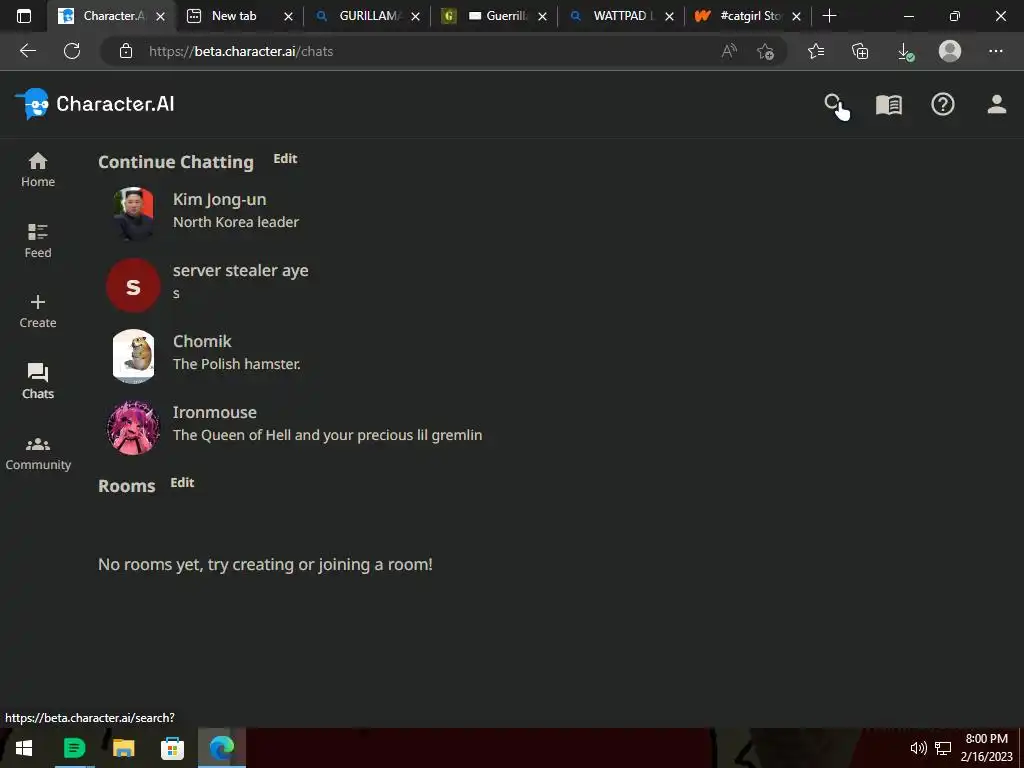Image resolution: width=1024 pixels, height=768 pixels.
Task: Click the volume speaker tray icon
Action: click(918, 748)
